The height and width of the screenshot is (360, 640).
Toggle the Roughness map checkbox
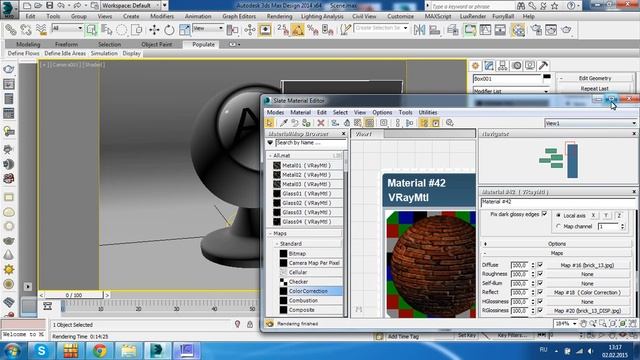540,274
